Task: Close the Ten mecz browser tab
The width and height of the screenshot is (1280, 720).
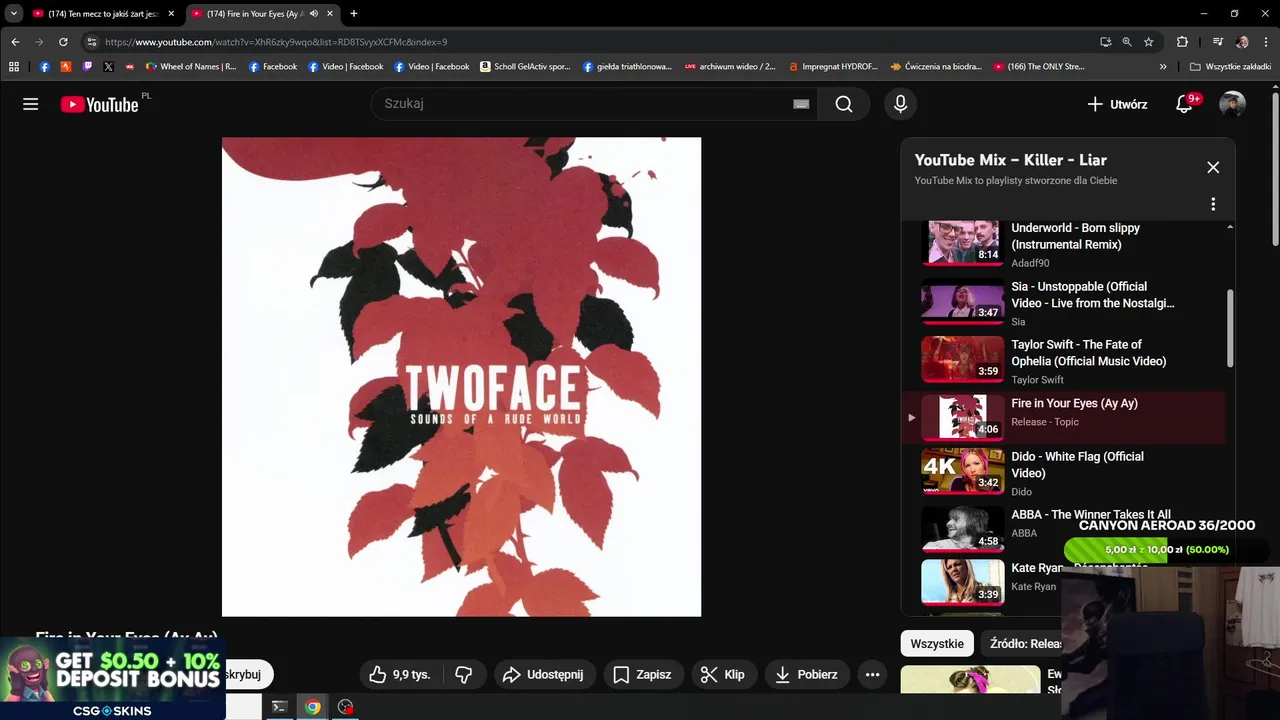Action: [x=171, y=14]
